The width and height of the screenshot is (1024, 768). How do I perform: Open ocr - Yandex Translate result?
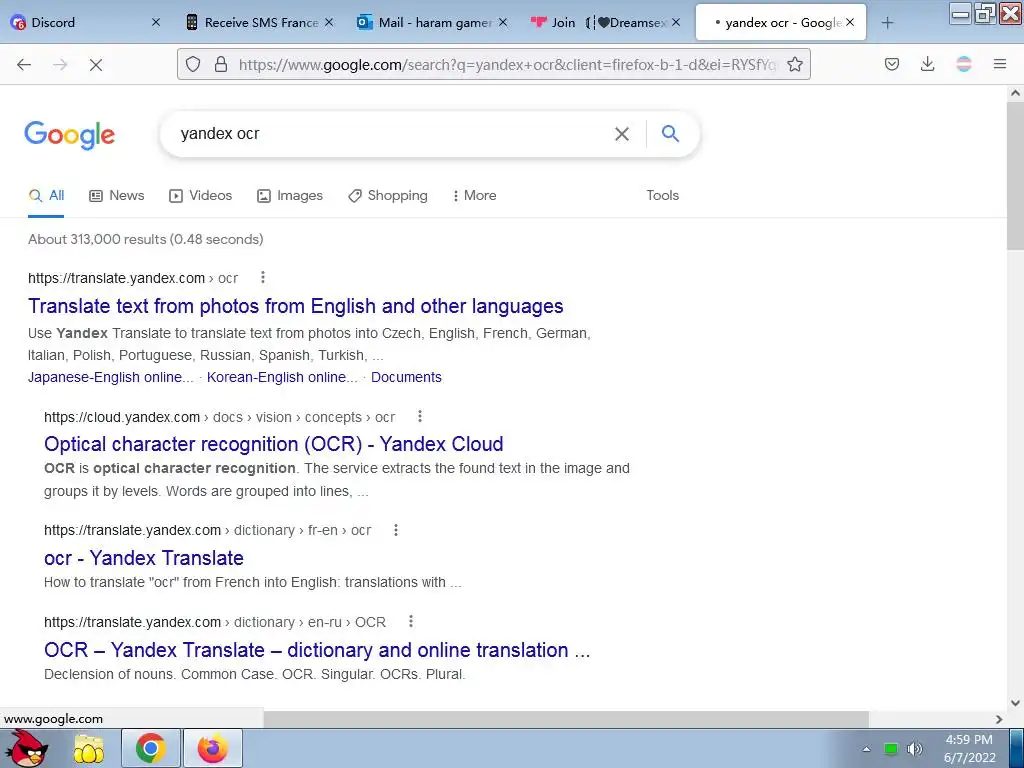(144, 558)
